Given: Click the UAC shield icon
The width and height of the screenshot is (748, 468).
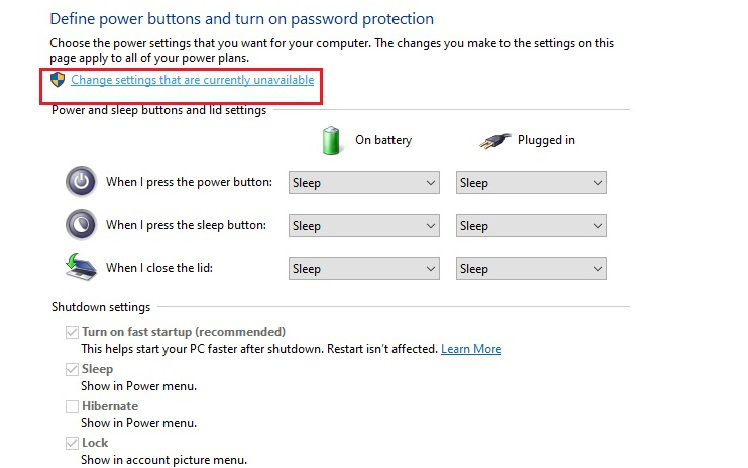Looking at the screenshot, I should tap(58, 80).
